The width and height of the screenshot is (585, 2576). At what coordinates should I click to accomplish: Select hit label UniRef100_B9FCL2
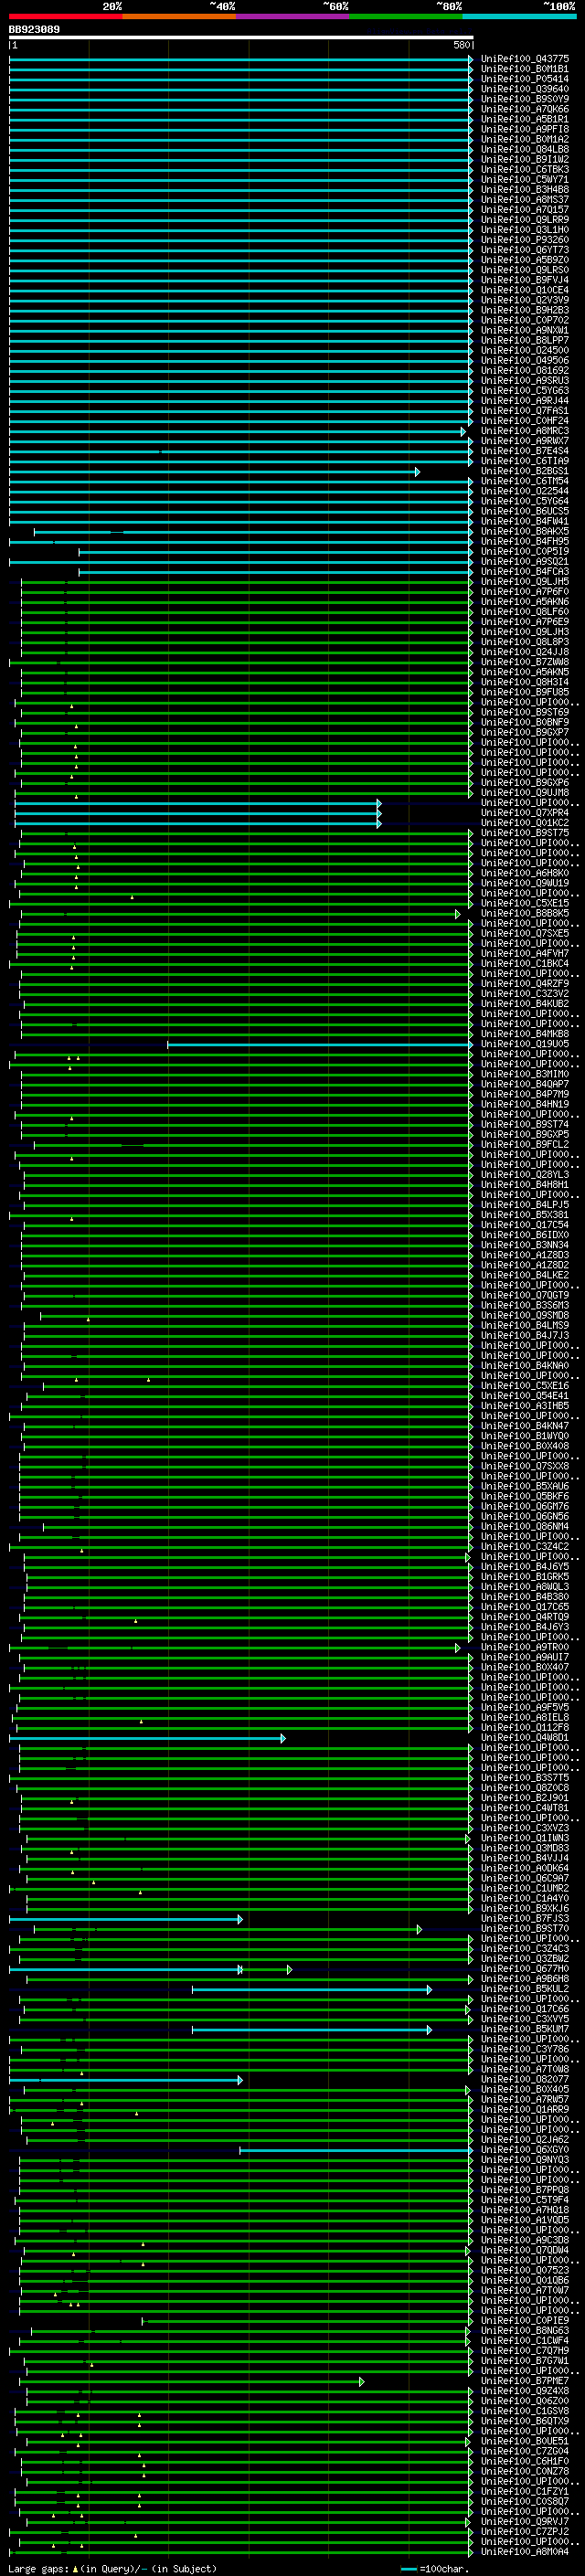[525, 1145]
